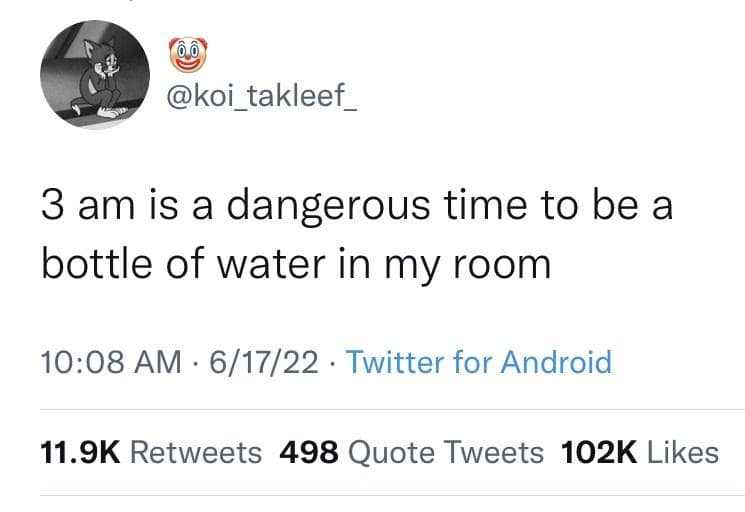Click the "bottle of water" tweet line

pyautogui.click(x=296, y=264)
